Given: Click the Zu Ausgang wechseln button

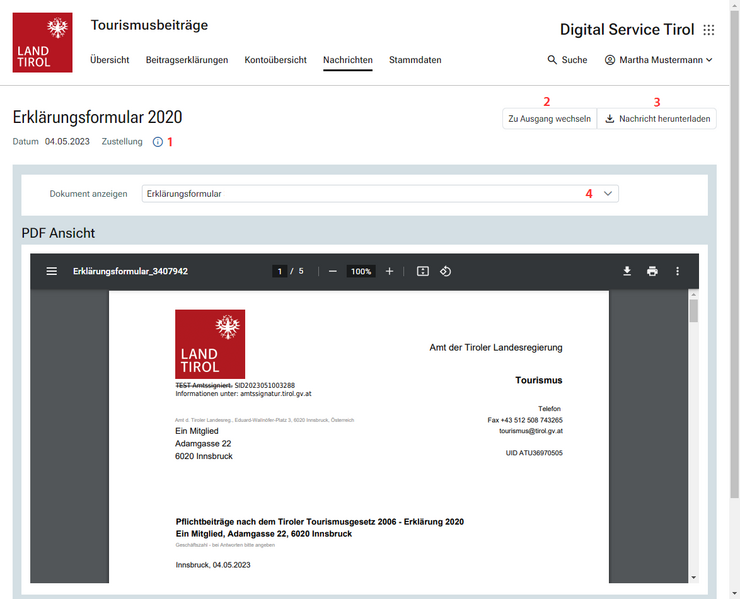Looking at the screenshot, I should [549, 119].
